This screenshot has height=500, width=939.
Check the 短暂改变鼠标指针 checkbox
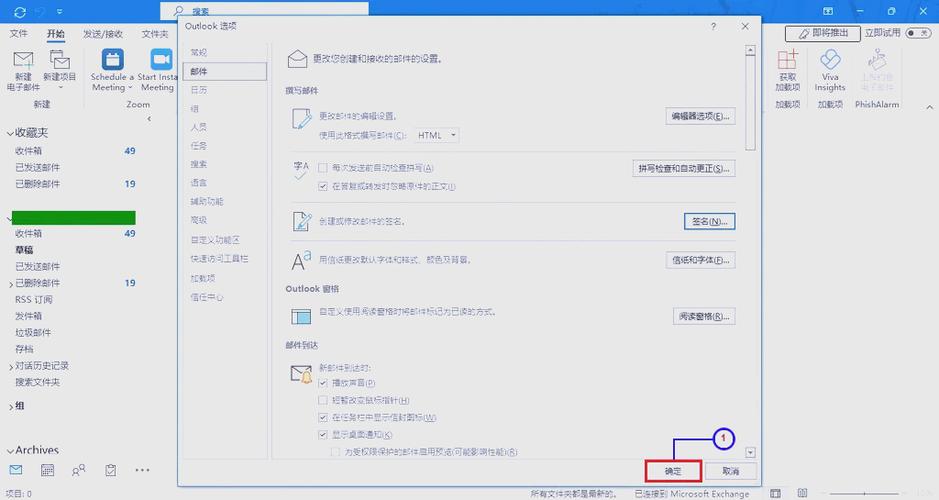(323, 400)
